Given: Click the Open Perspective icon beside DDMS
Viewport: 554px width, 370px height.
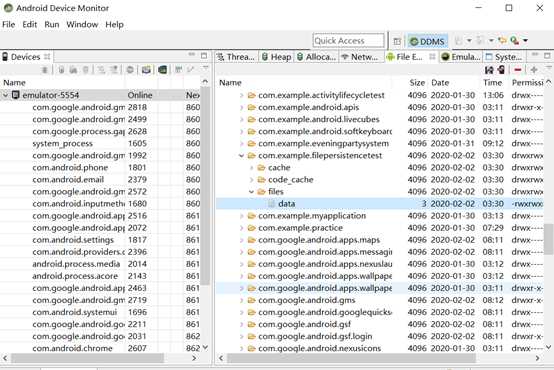Looking at the screenshot, I should click(397, 41).
